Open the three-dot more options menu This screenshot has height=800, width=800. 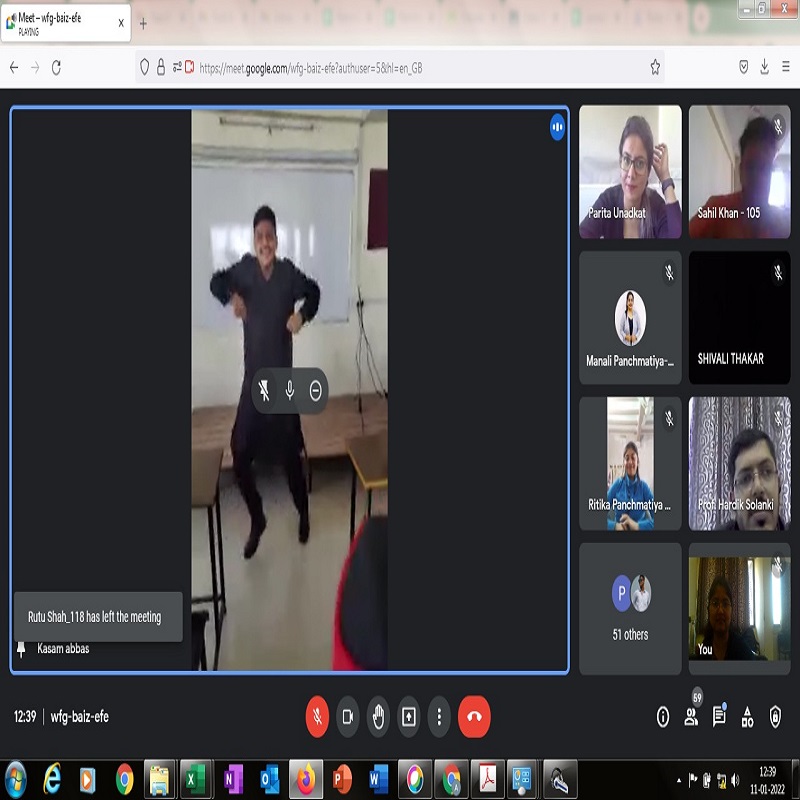tap(439, 717)
